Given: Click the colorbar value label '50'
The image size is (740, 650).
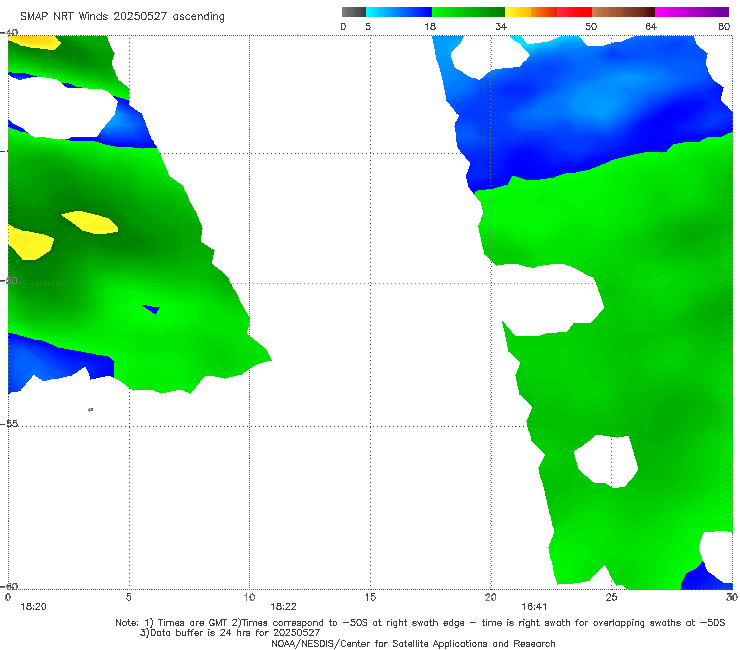Looking at the screenshot, I should click(x=591, y=27).
